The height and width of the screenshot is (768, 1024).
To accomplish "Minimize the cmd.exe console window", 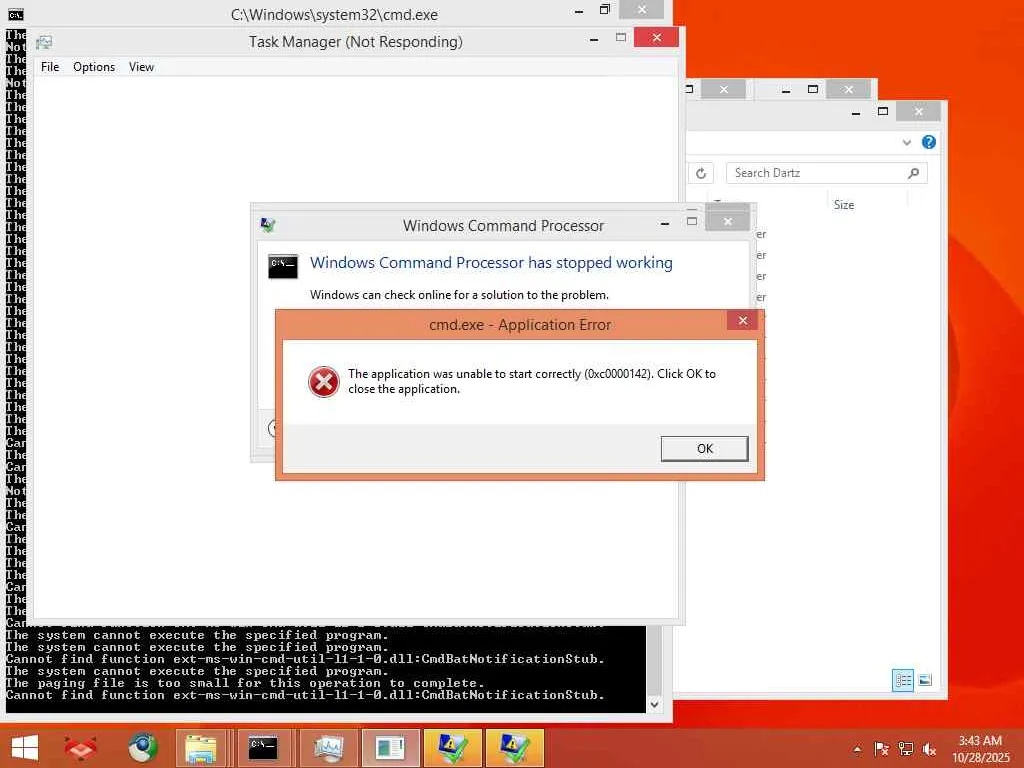I will click(x=579, y=10).
